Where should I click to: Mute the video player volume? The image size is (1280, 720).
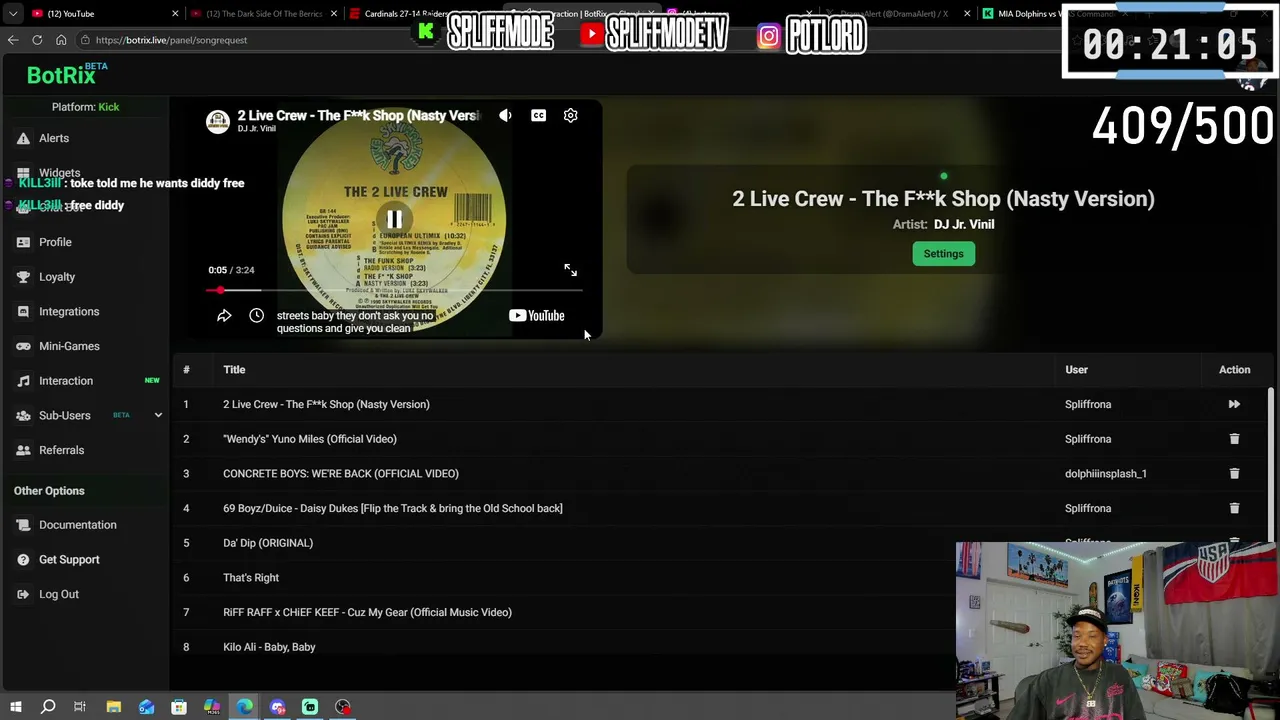point(505,116)
